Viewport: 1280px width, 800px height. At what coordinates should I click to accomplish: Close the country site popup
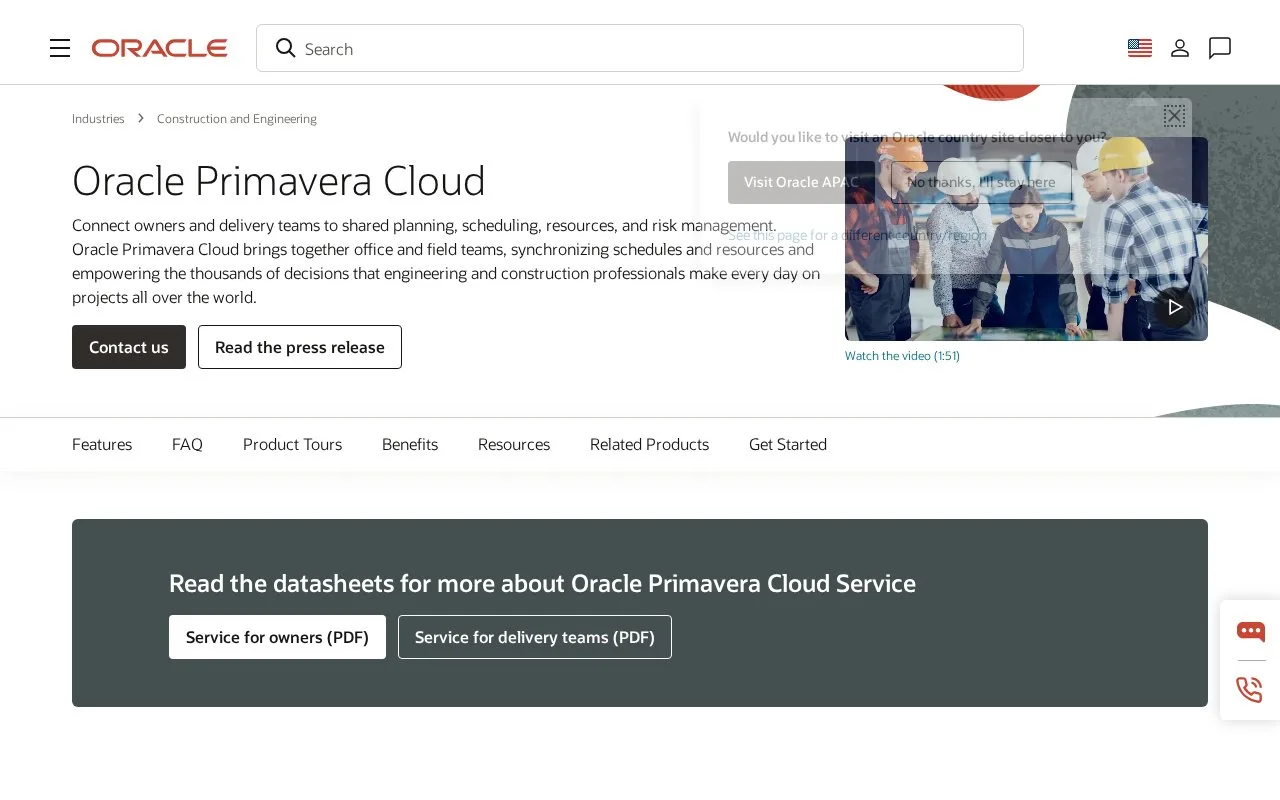pos(1174,116)
